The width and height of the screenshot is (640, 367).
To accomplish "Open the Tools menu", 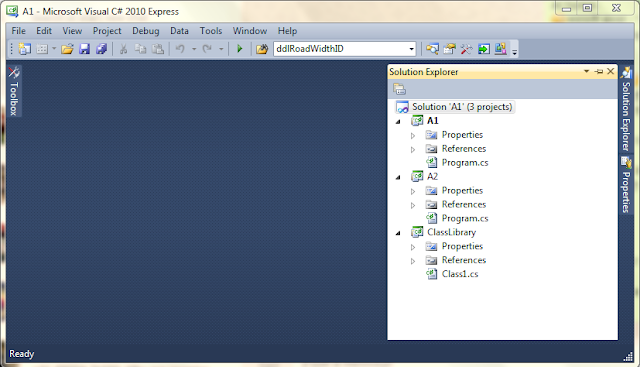I will point(211,31).
